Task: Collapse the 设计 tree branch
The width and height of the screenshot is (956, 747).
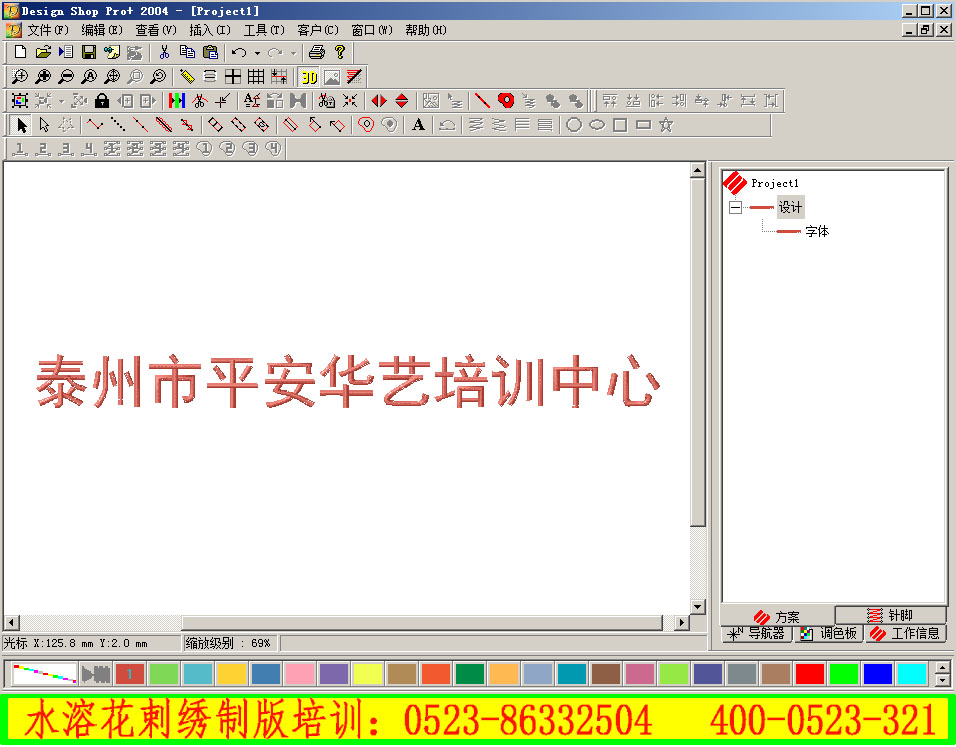Action: pyautogui.click(x=735, y=206)
